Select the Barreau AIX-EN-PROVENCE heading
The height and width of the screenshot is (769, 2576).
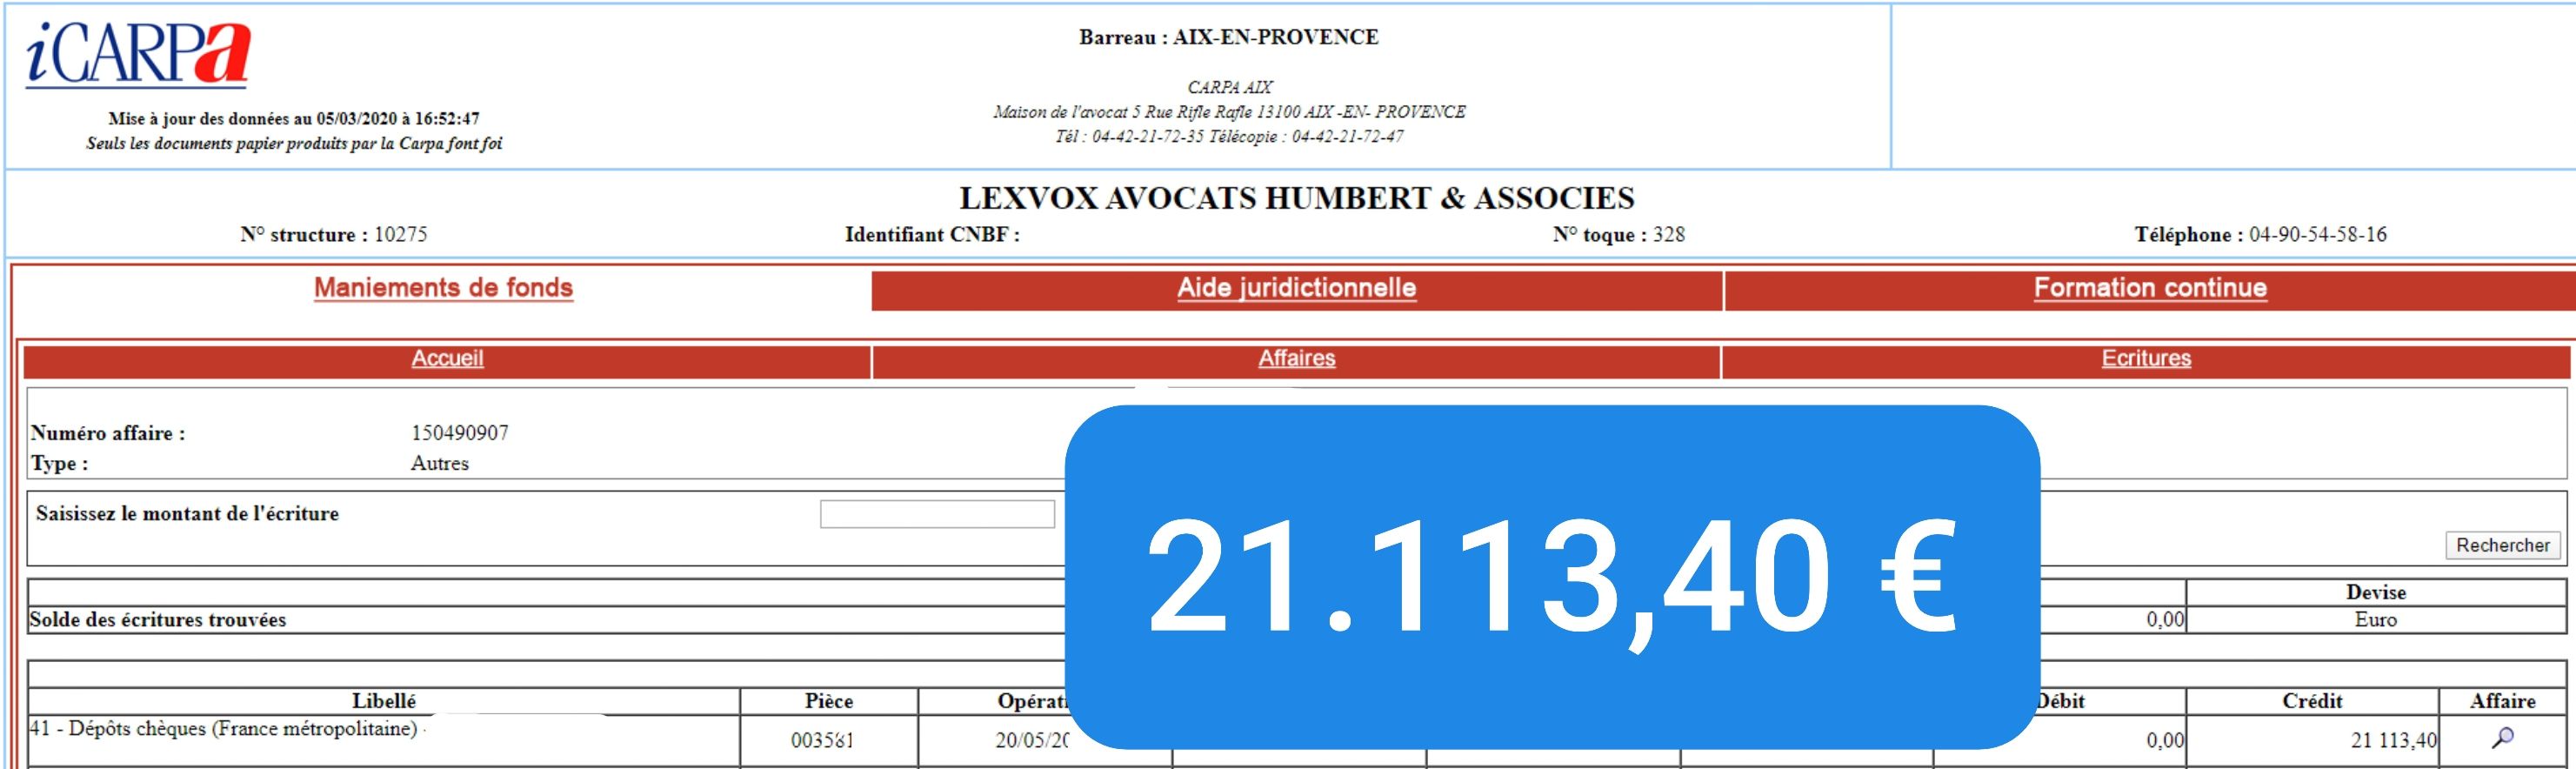(1228, 37)
